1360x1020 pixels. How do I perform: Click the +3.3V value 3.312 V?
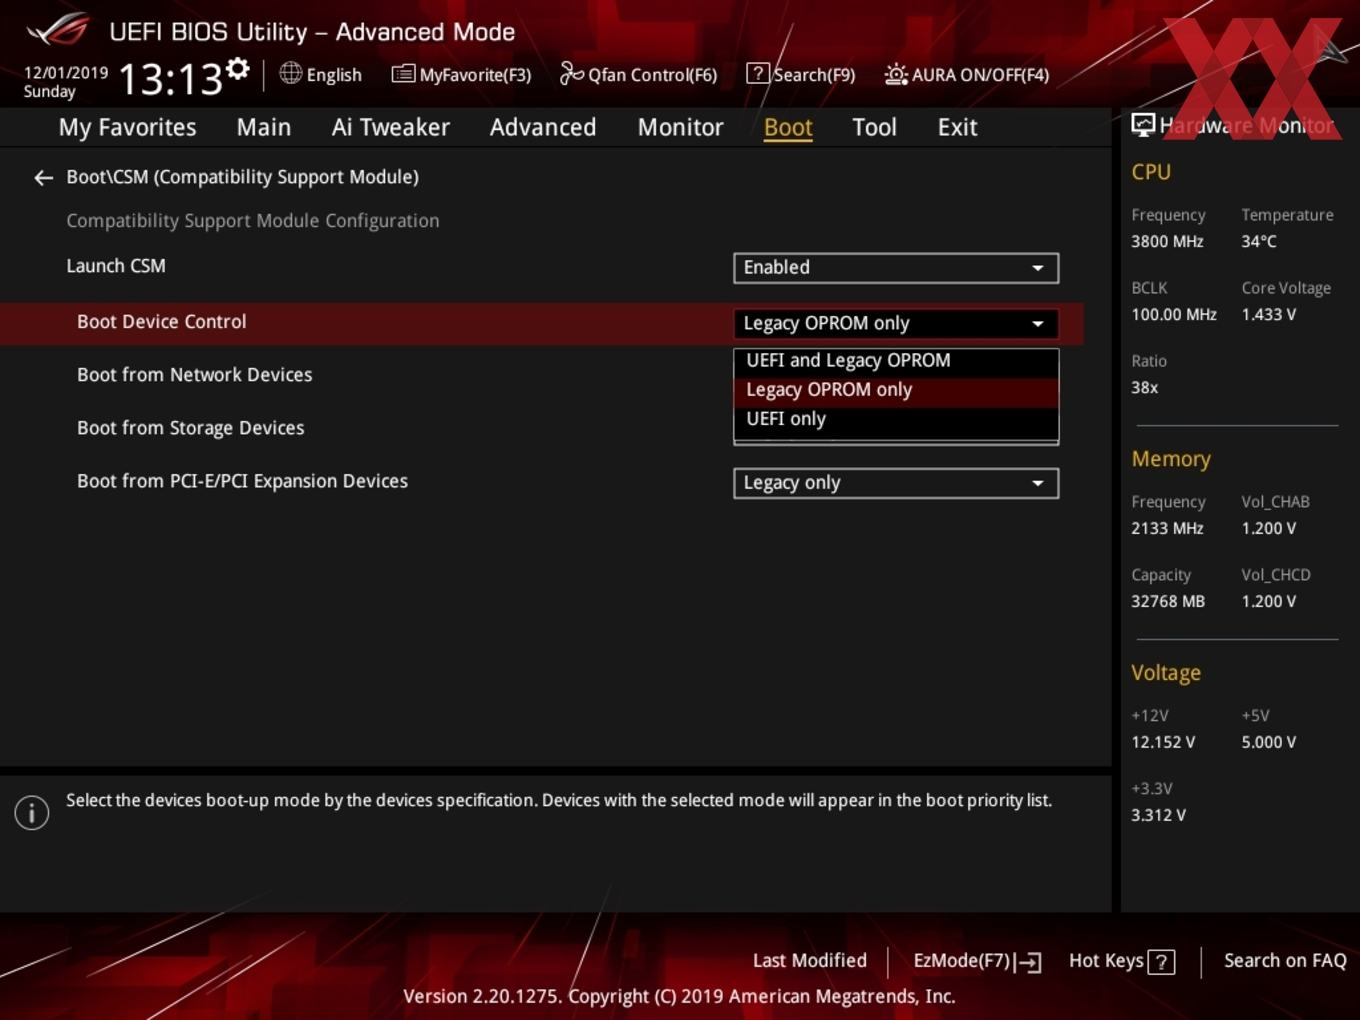pyautogui.click(x=1158, y=816)
